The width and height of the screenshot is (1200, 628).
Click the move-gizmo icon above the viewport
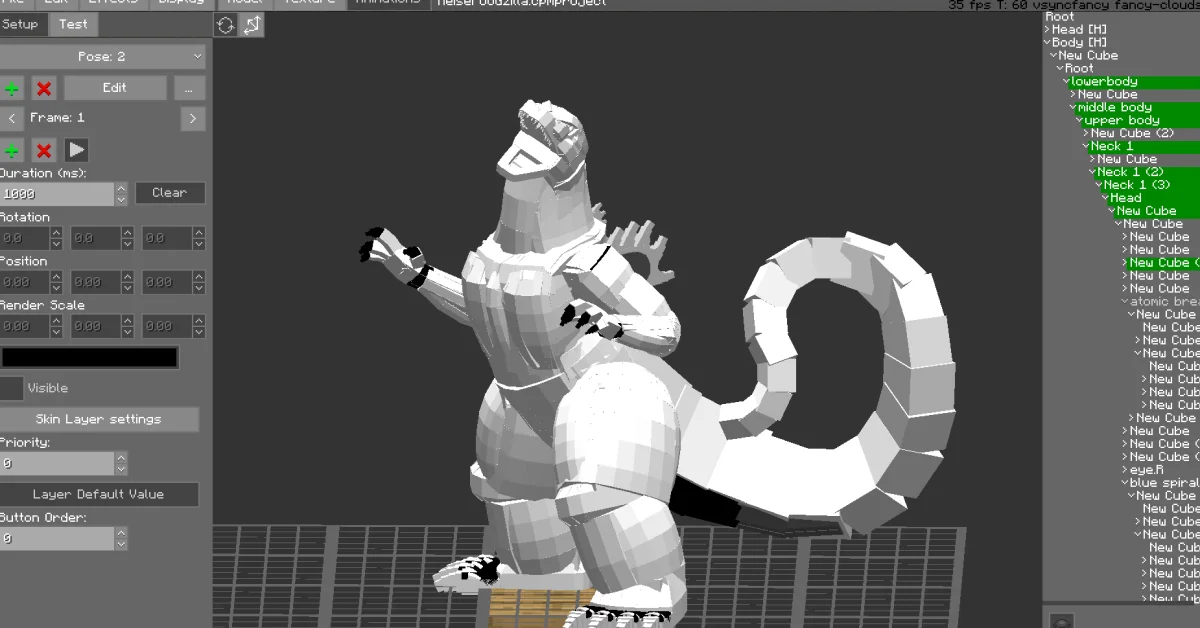[252, 26]
